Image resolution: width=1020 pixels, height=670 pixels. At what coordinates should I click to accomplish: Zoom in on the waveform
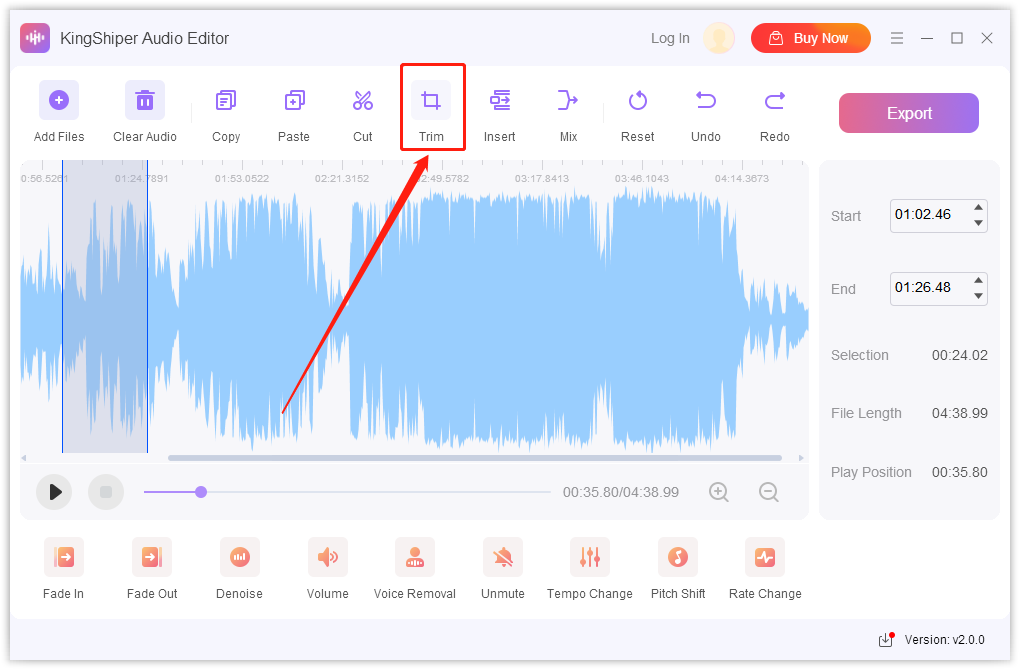[x=719, y=492]
